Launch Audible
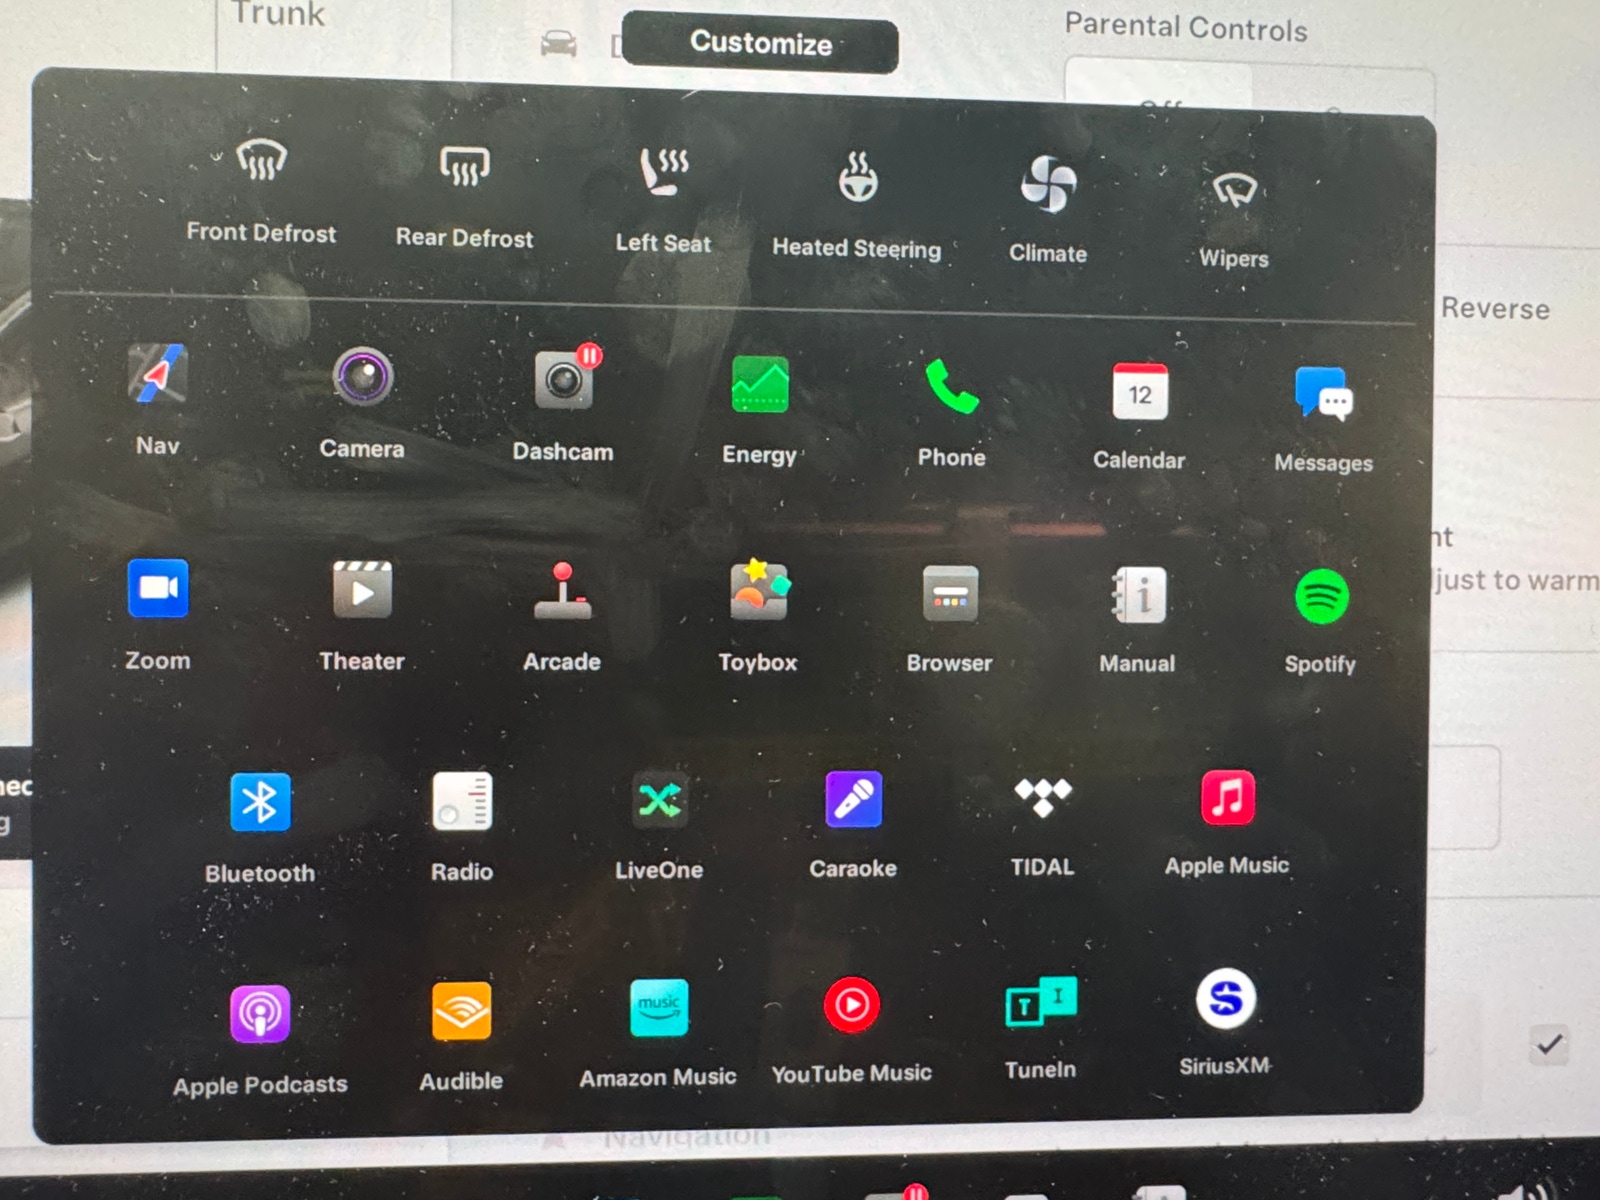This screenshot has height=1200, width=1600. (x=461, y=1037)
